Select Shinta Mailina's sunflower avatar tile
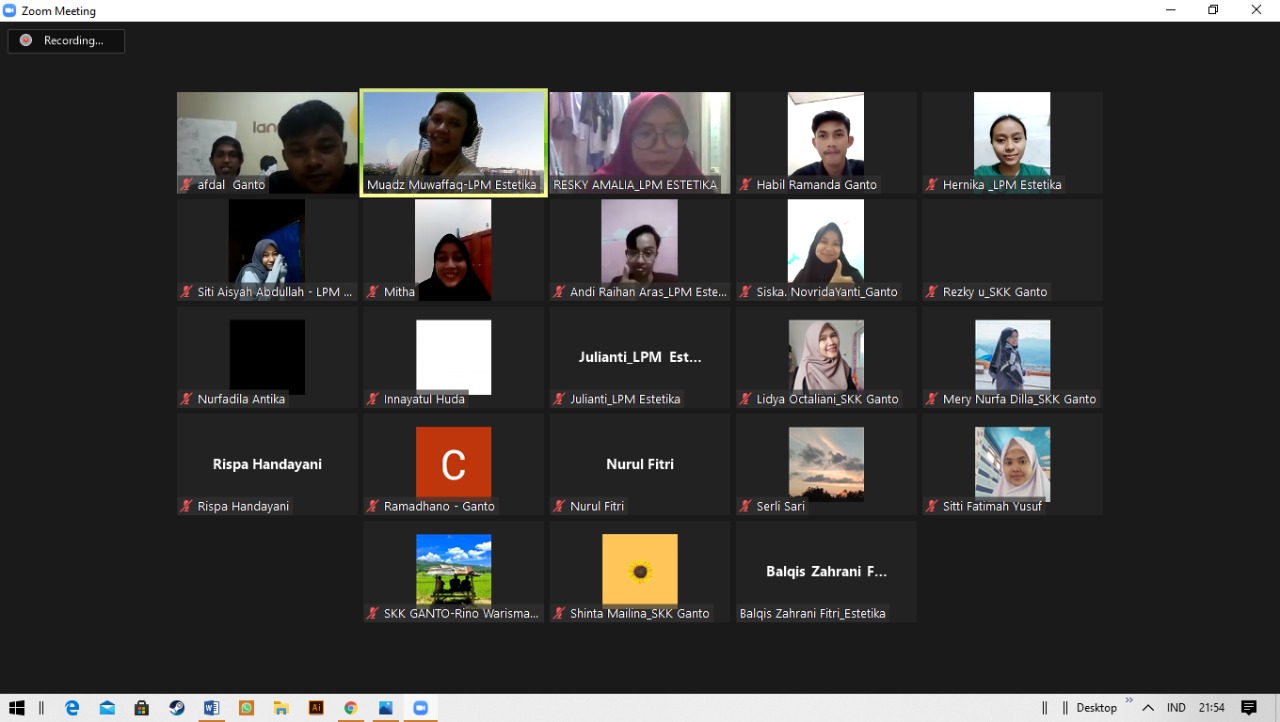This screenshot has width=1280, height=722. tap(640, 570)
